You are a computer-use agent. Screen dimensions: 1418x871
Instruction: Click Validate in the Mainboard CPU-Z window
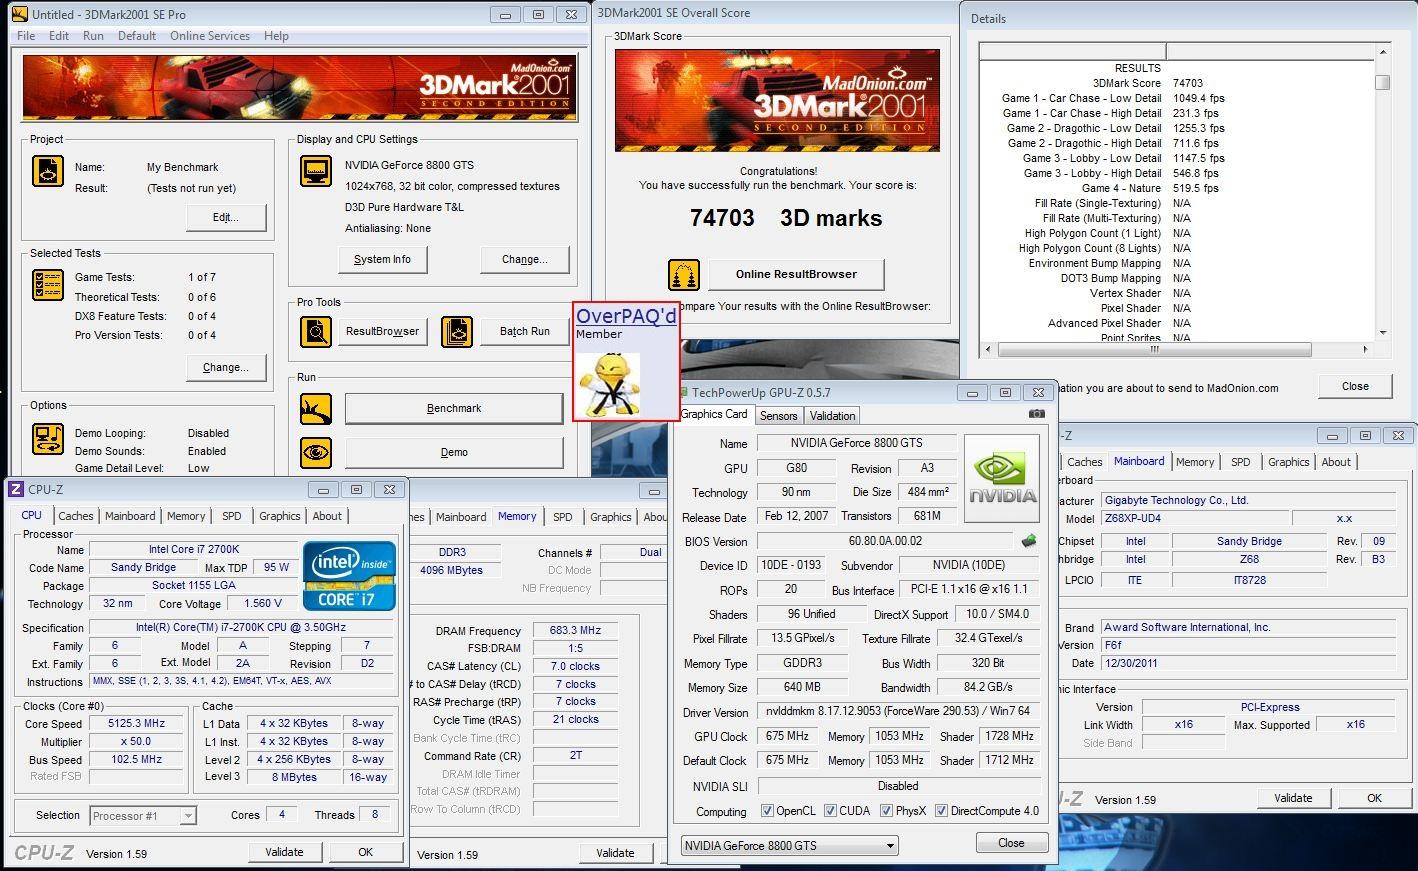coord(1293,798)
